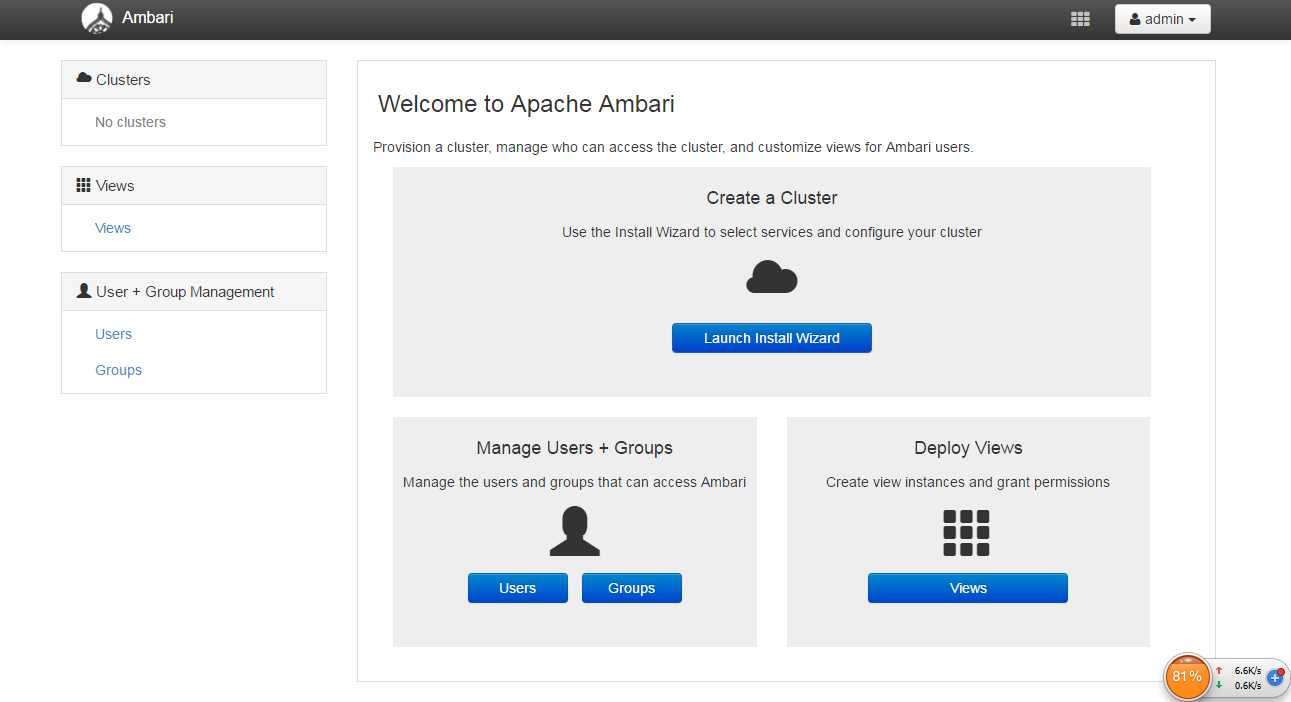Click the Ambari brand name in the navbar
The image size is (1291, 702).
(x=147, y=17)
